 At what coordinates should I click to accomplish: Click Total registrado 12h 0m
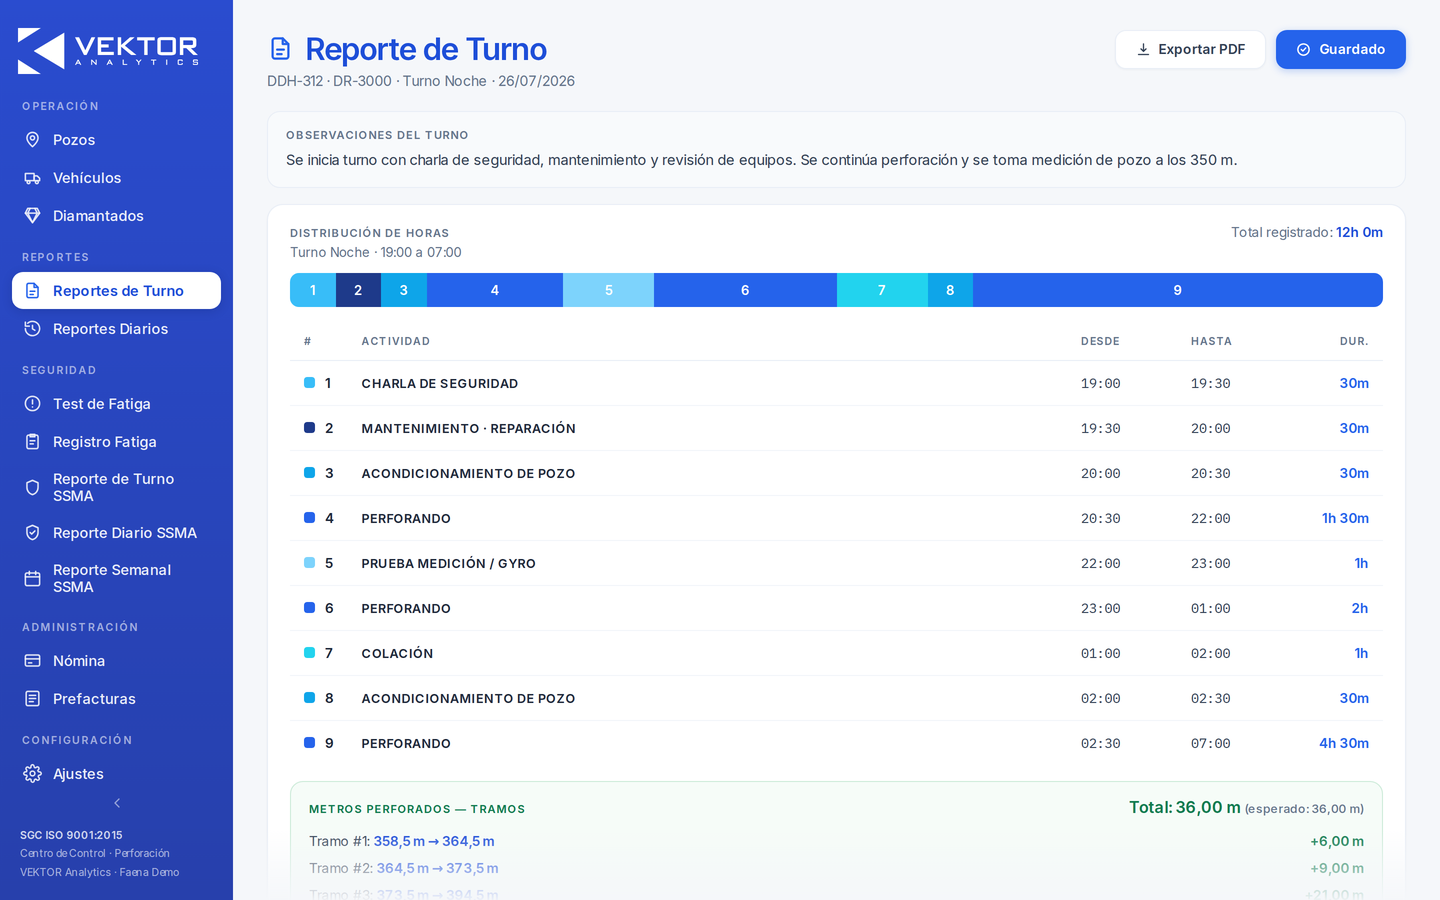(1307, 232)
